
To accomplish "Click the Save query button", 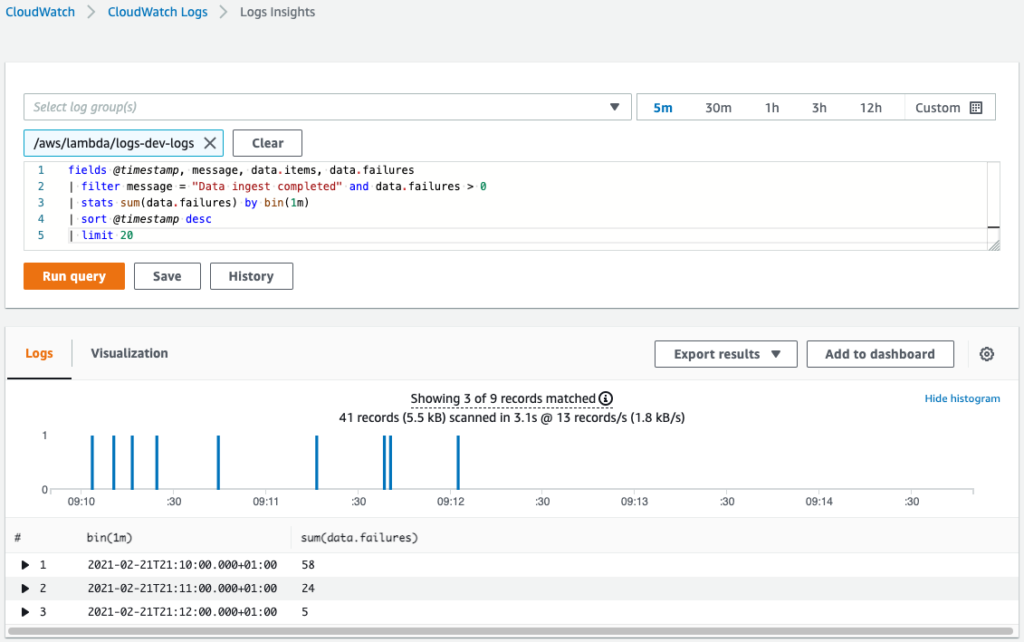I will point(167,276).
